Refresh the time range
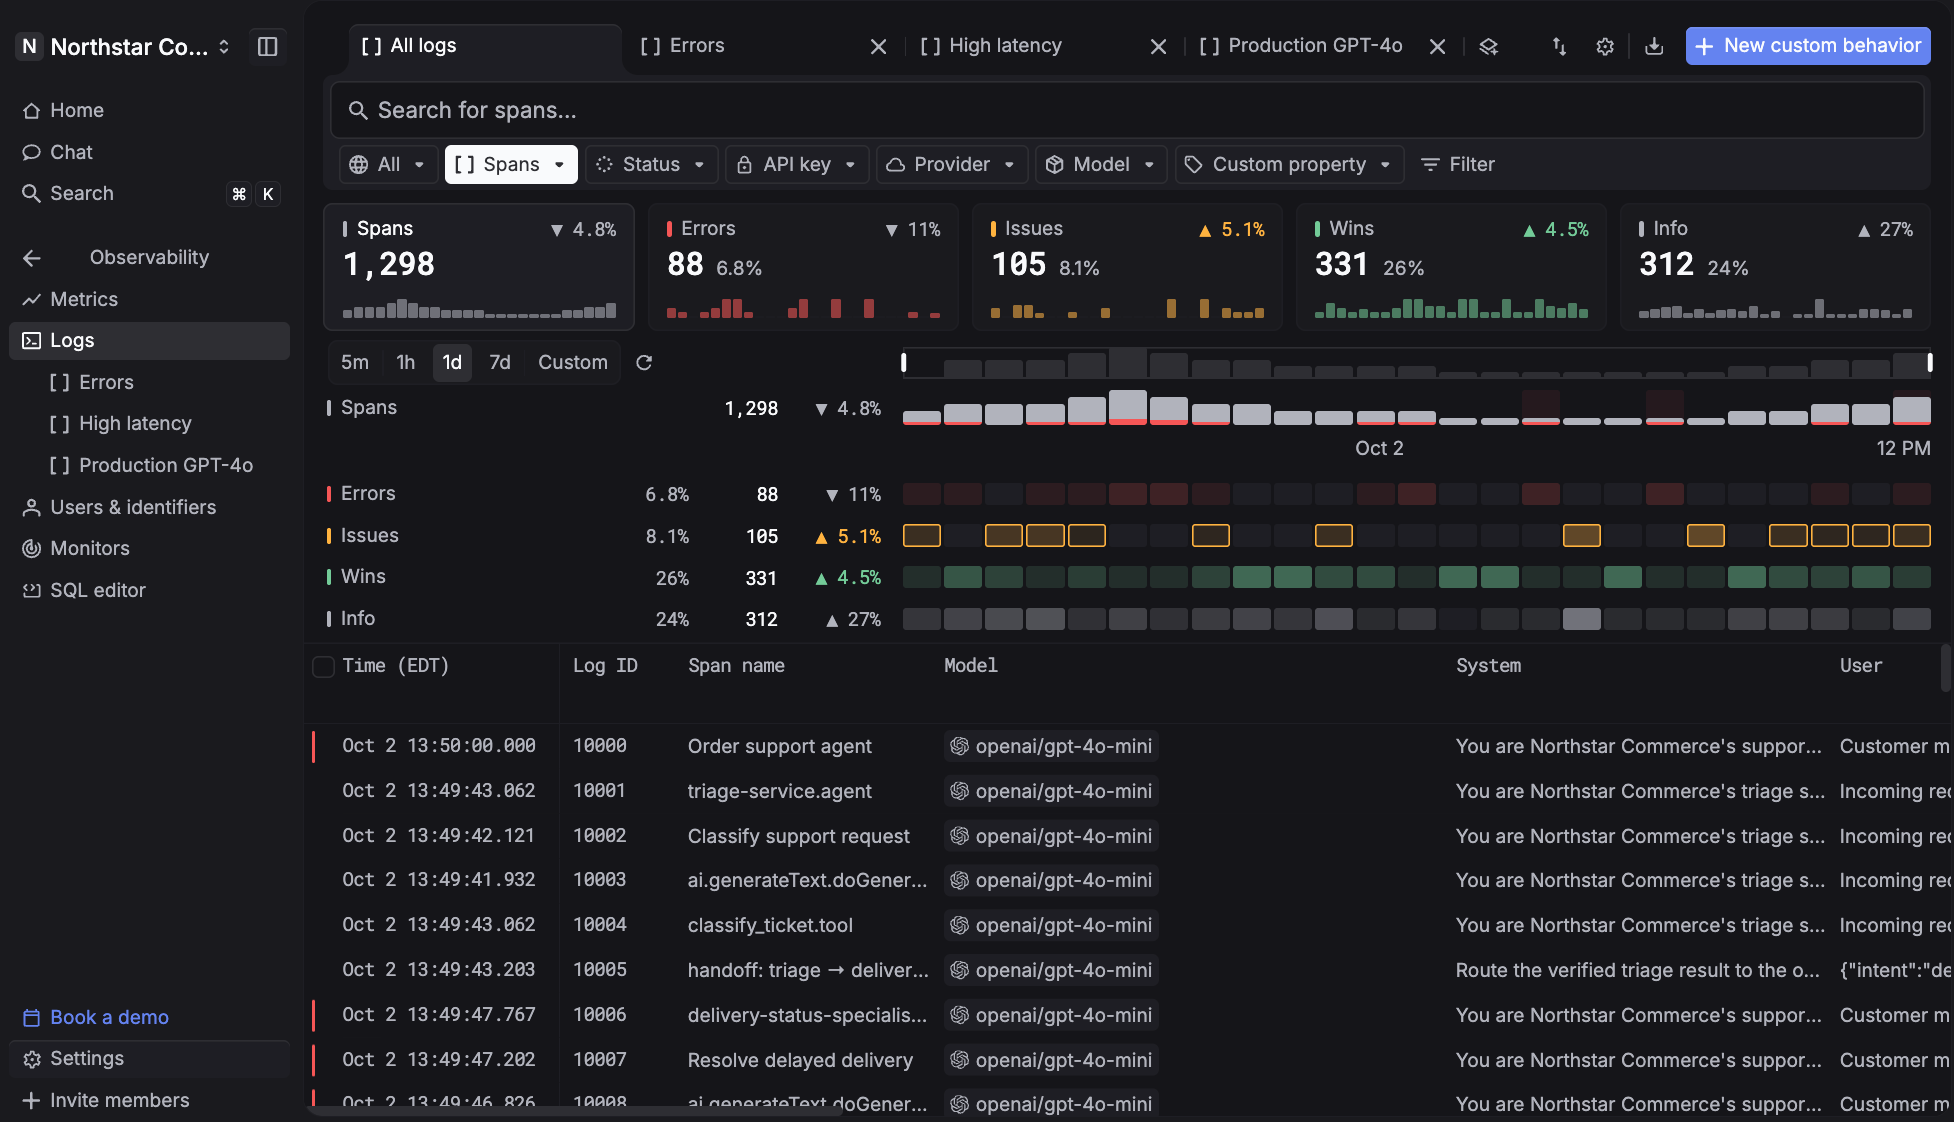Screen dimensions: 1954x1122 644,362
